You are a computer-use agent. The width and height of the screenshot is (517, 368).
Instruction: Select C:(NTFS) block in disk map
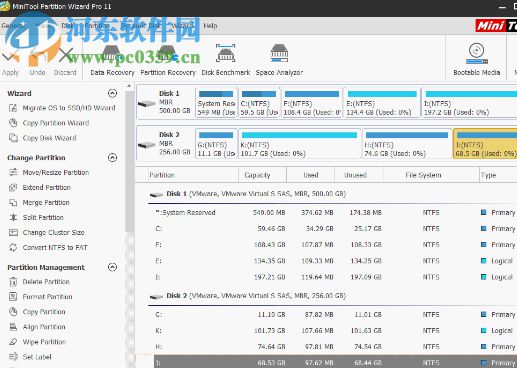pyautogui.click(x=259, y=103)
